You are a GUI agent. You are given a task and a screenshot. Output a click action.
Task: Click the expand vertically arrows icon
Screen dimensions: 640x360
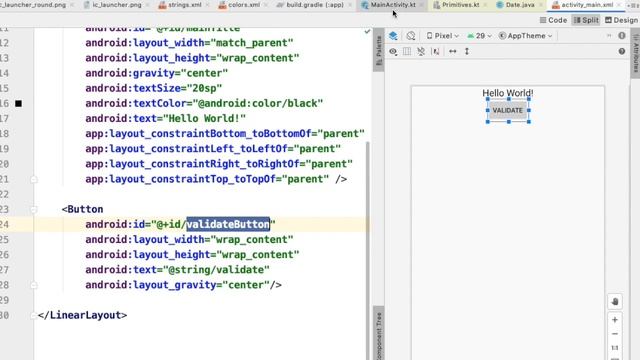pos(467,51)
